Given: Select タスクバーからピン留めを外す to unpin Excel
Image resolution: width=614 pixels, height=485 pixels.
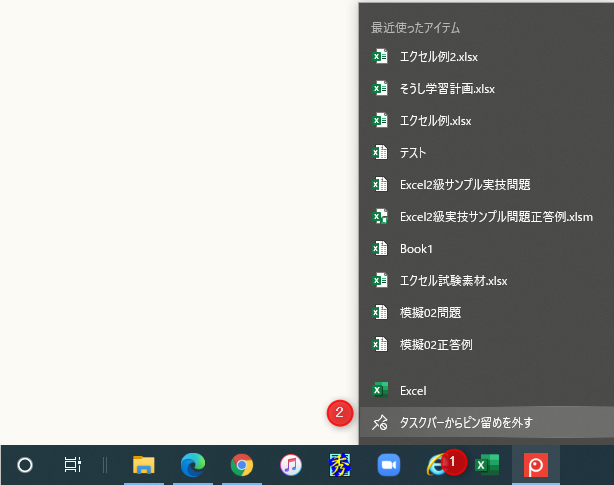Looking at the screenshot, I should [465, 422].
